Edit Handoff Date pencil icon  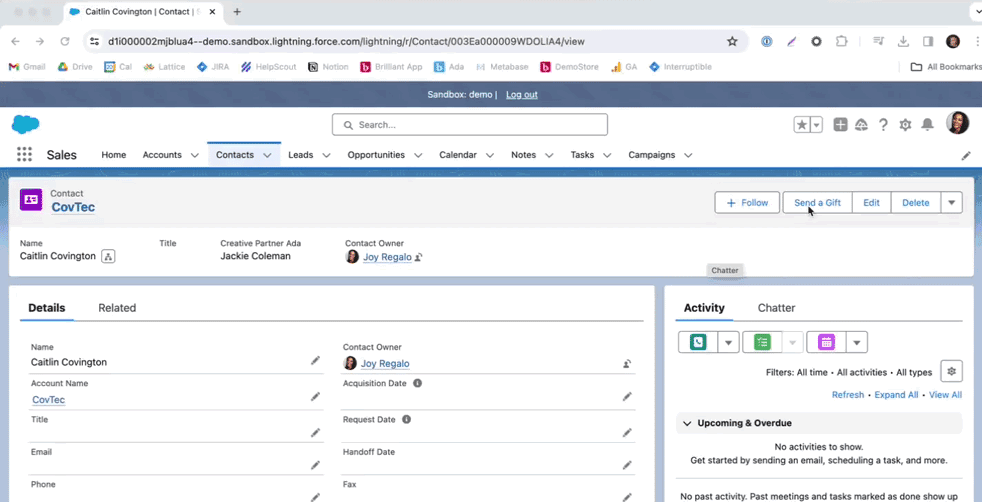pyautogui.click(x=627, y=465)
